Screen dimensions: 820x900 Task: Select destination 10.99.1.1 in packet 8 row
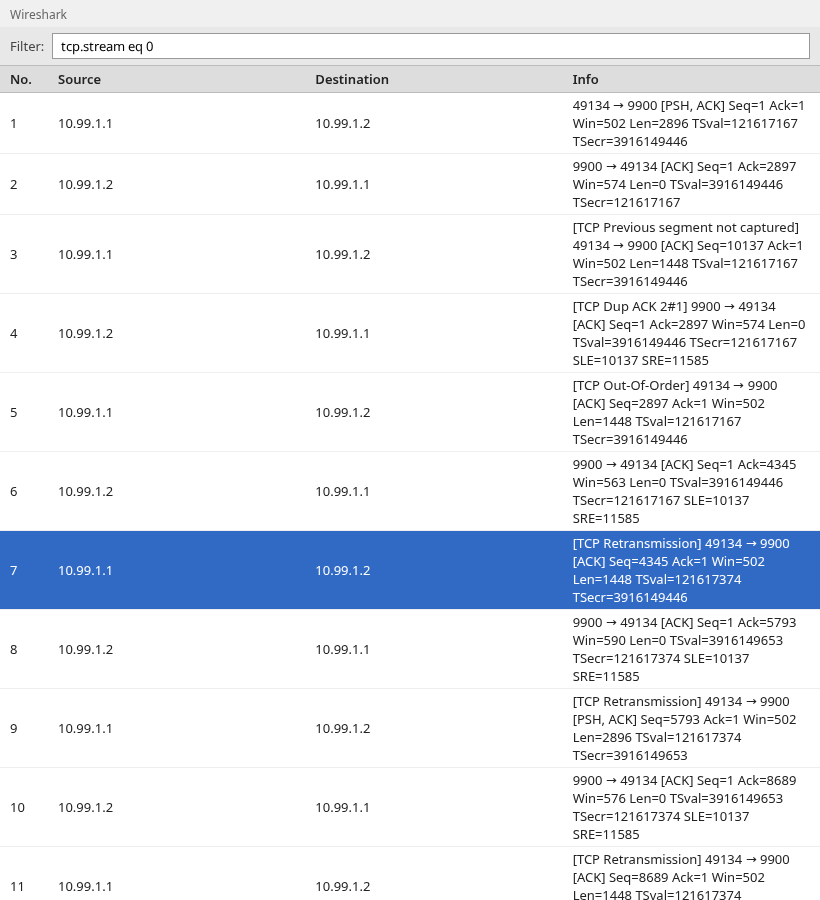tap(342, 650)
